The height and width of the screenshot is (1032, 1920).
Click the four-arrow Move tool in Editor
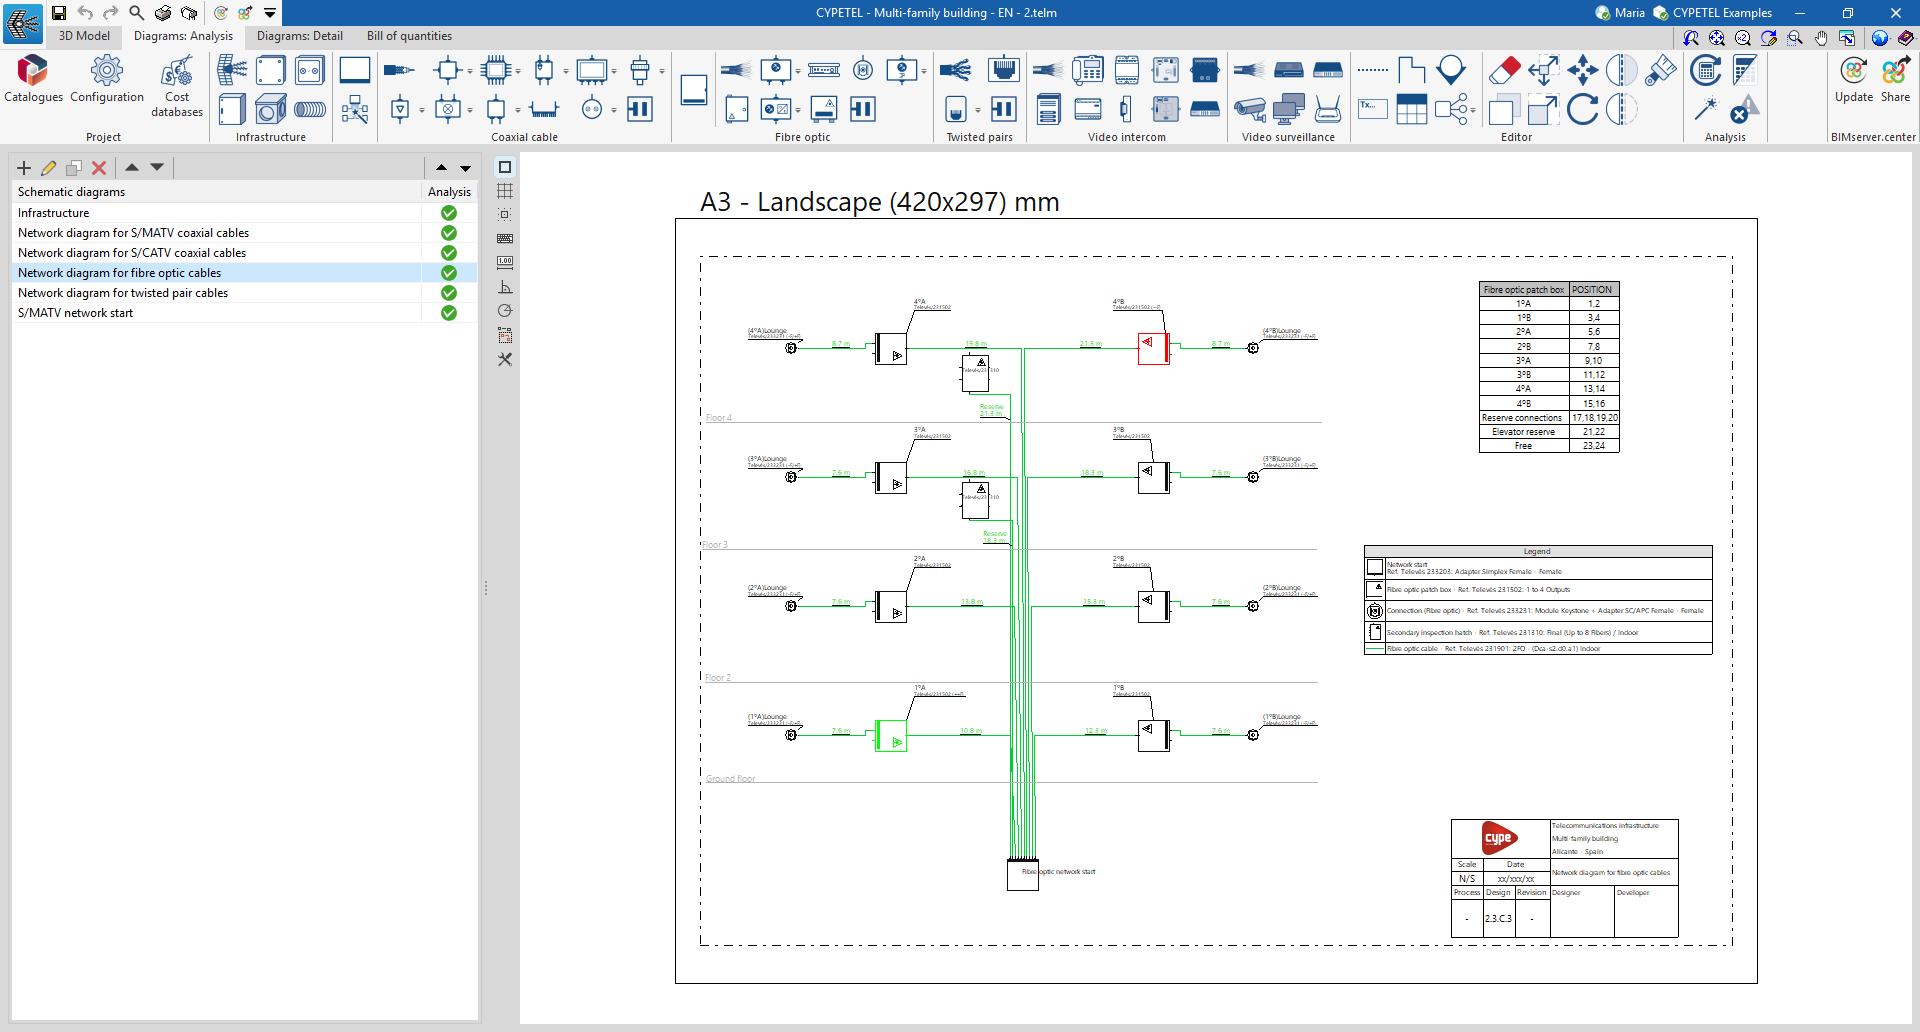[1582, 71]
